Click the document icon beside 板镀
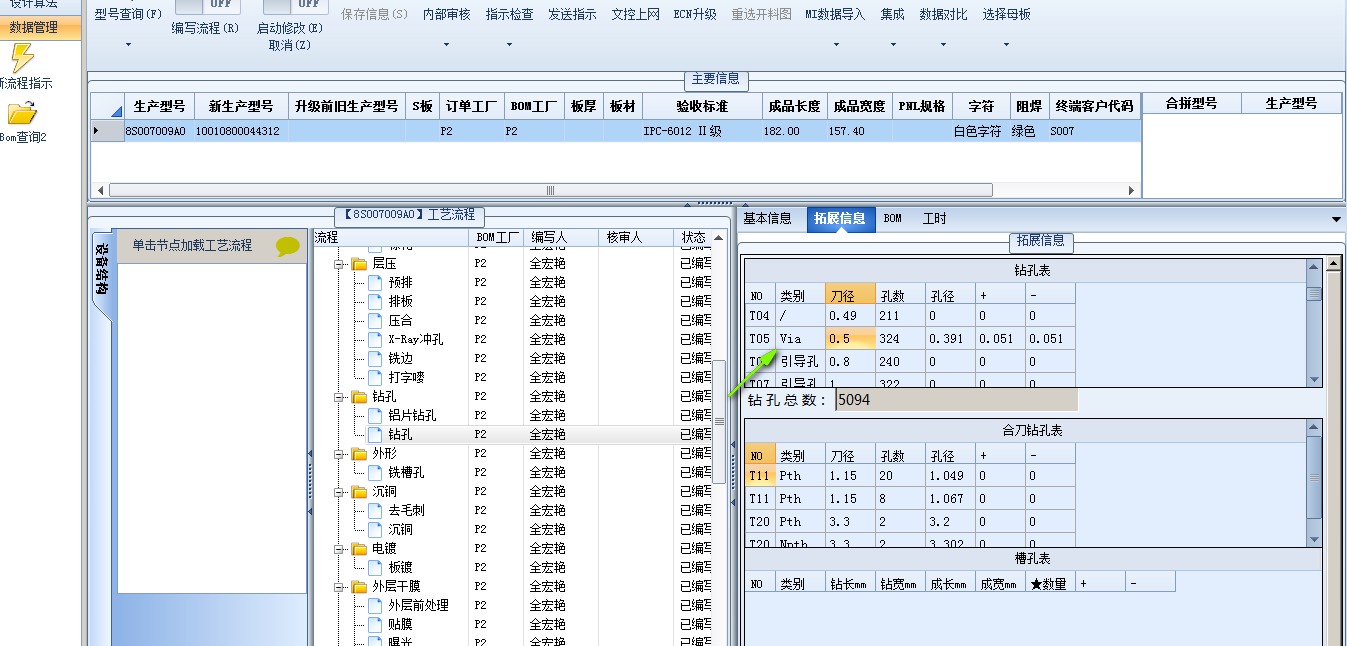The height and width of the screenshot is (646, 1347). (x=375, y=568)
